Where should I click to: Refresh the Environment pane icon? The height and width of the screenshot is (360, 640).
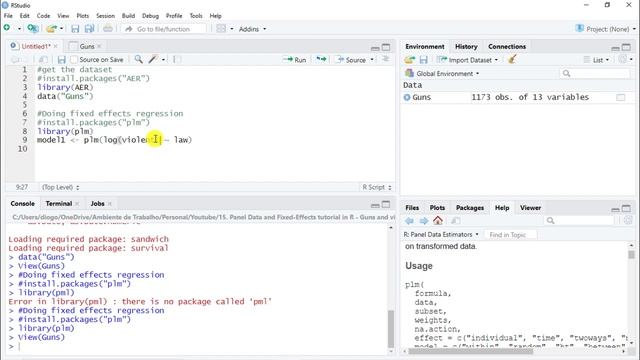622,60
